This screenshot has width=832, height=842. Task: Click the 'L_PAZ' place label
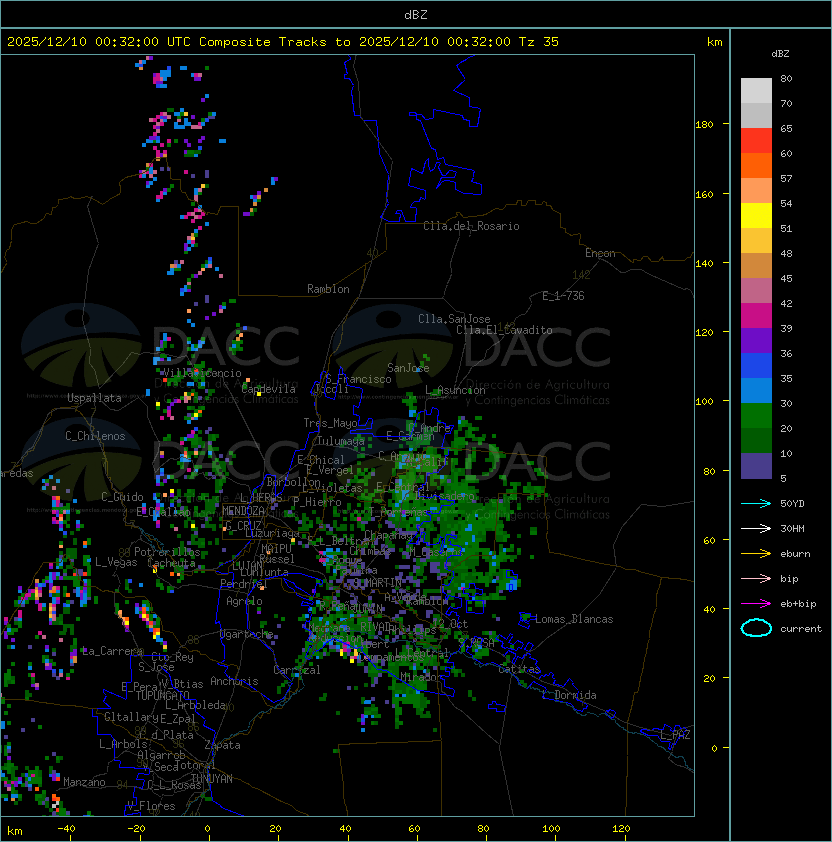click(x=675, y=735)
